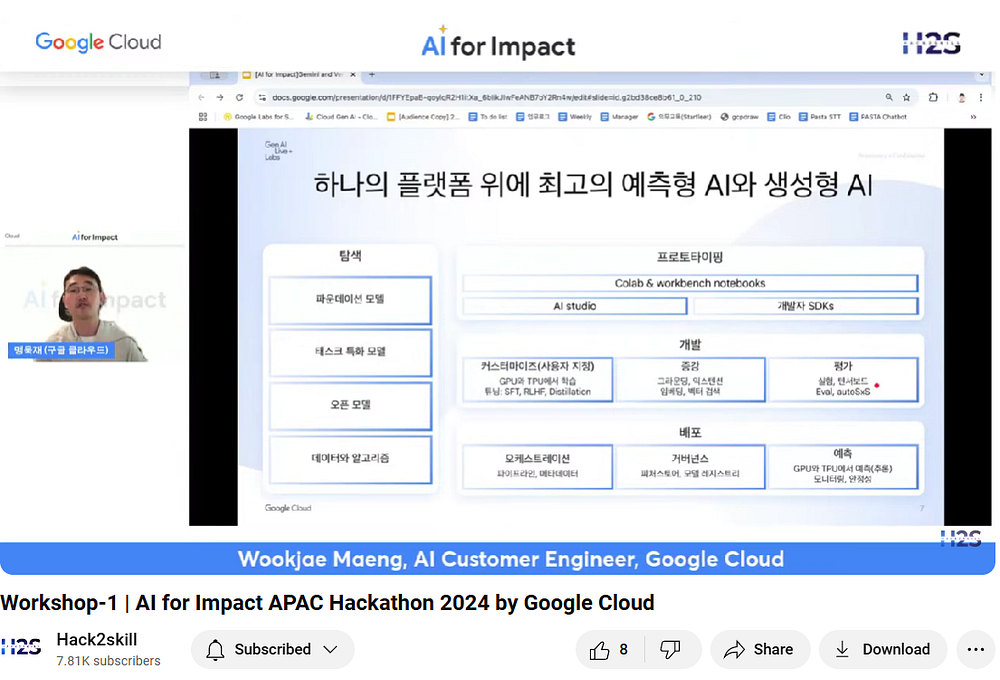Open the Audience Copy bookmark
The height and width of the screenshot is (680, 1000).
(423, 117)
